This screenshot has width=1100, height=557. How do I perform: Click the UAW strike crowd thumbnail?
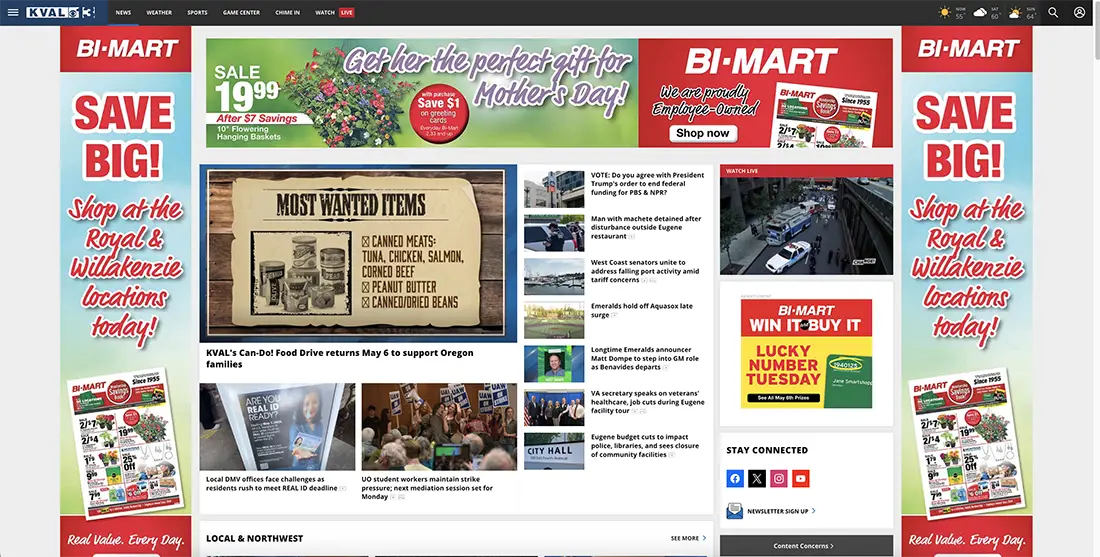tap(439, 427)
